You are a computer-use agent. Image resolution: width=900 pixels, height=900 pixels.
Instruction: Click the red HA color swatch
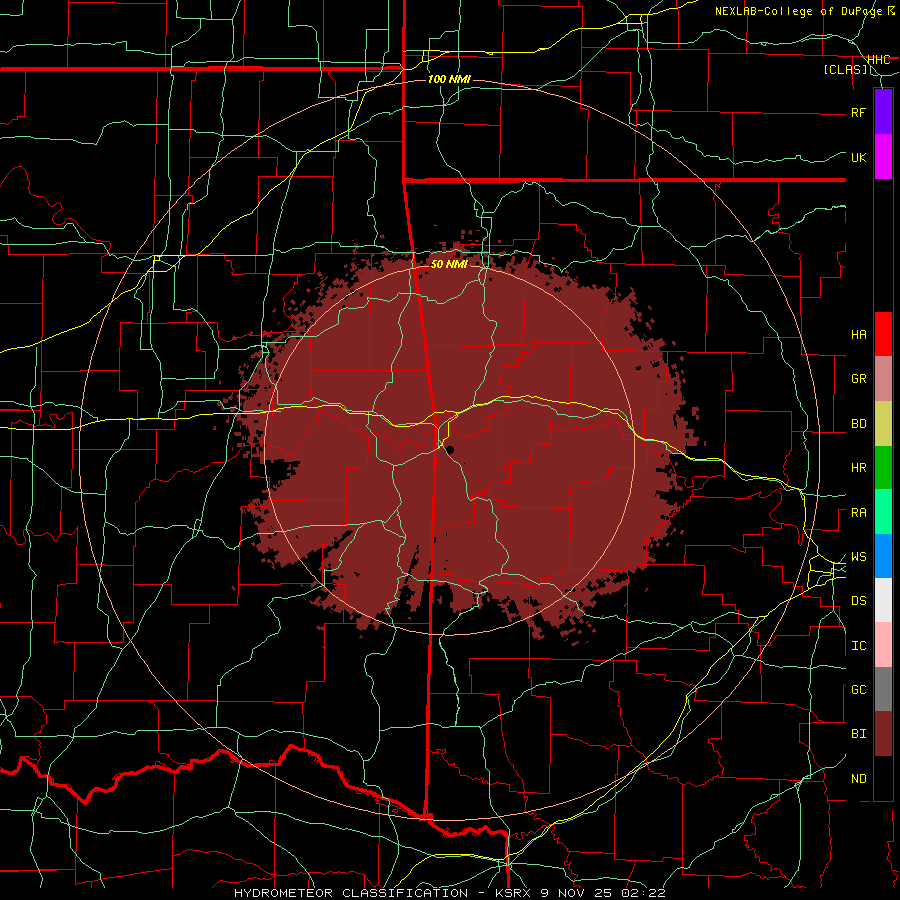(883, 334)
